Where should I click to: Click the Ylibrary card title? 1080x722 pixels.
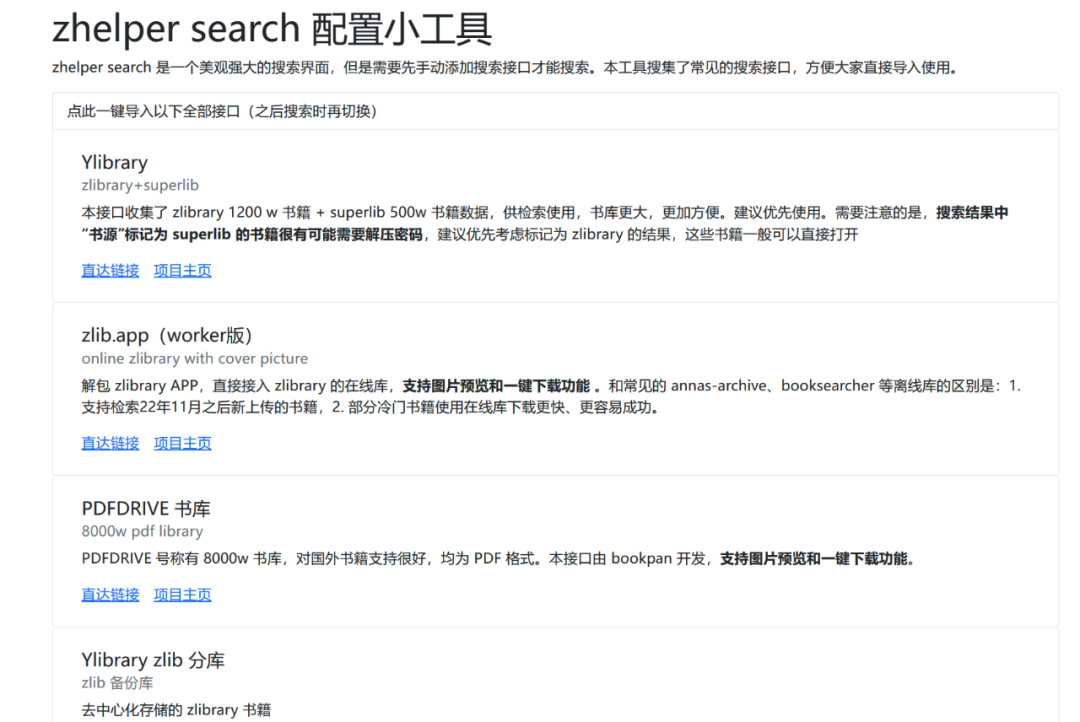click(x=114, y=163)
